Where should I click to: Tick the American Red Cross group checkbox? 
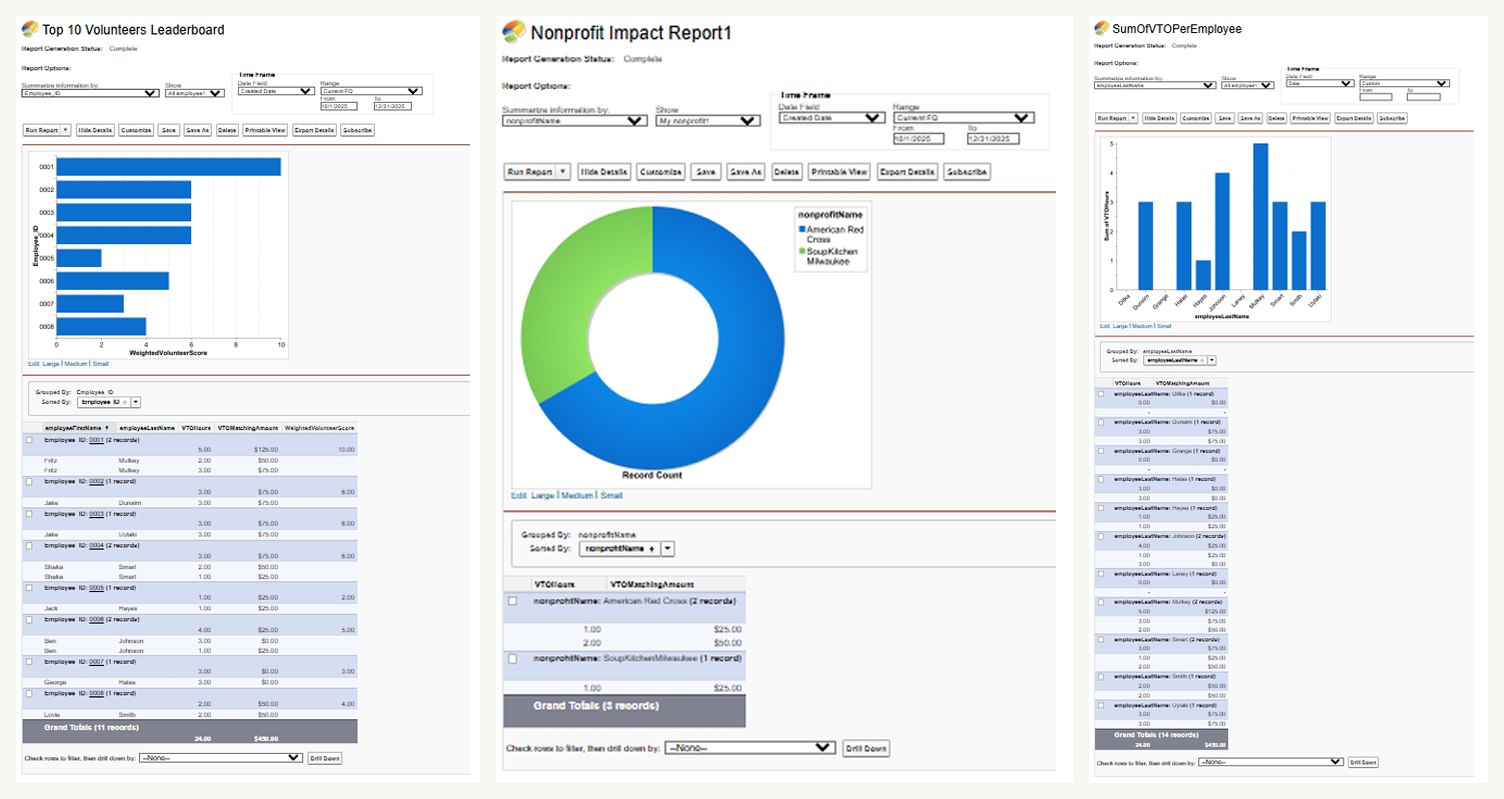(513, 601)
